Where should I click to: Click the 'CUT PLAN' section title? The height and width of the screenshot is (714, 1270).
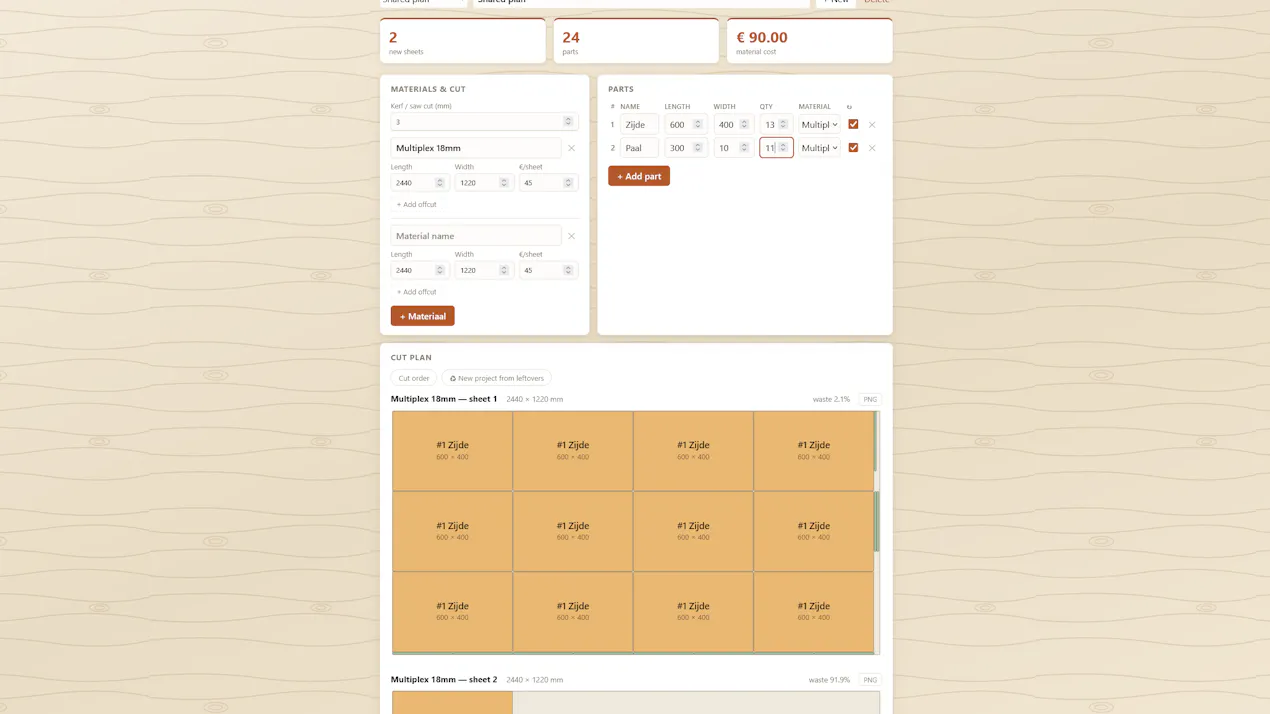(x=411, y=357)
